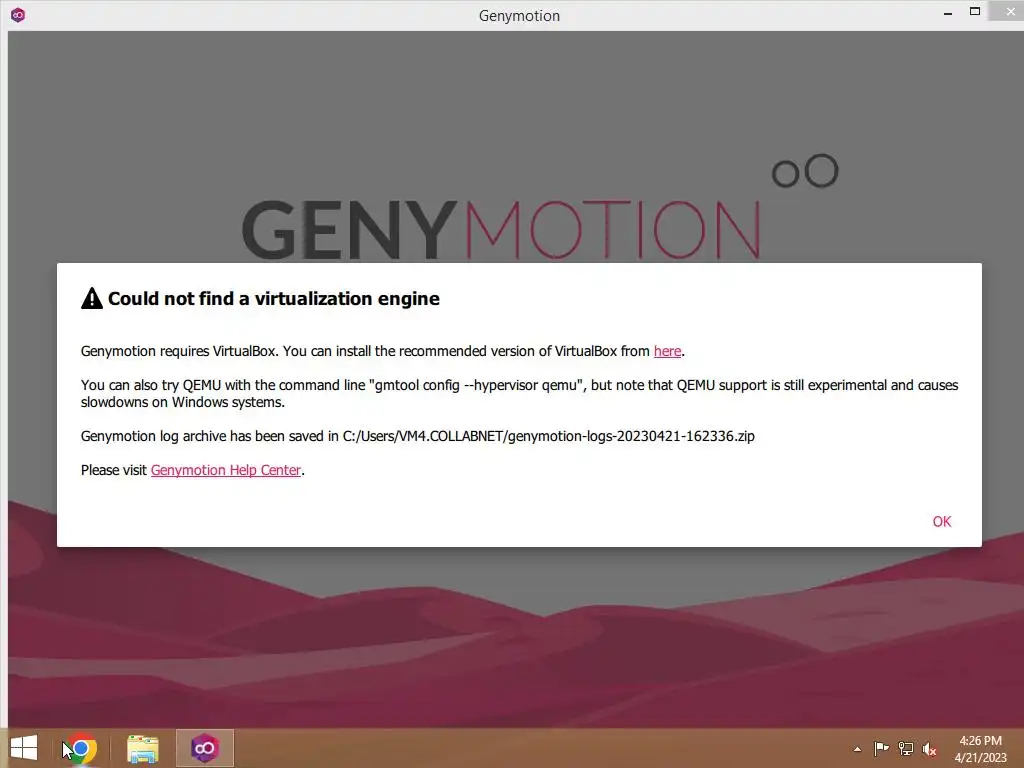Screen dimensions: 1024x768
Task: Maximize the Genymotion window
Action: pyautogui.click(x=975, y=12)
